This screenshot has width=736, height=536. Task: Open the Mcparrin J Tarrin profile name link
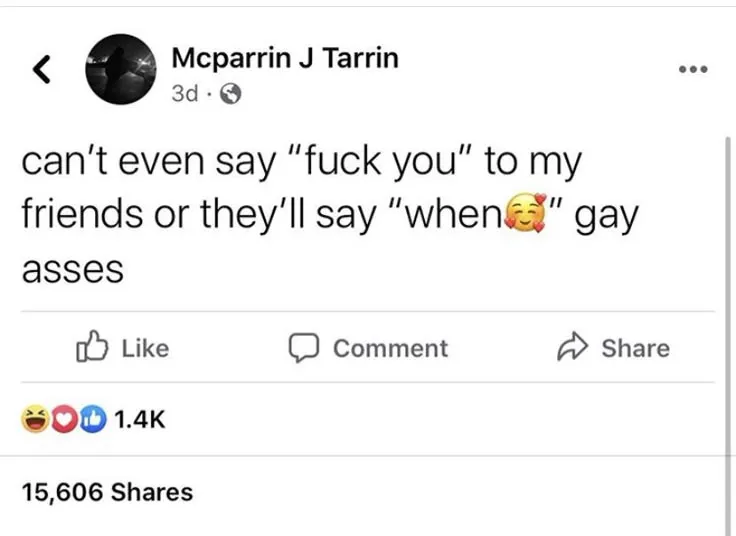[285, 58]
